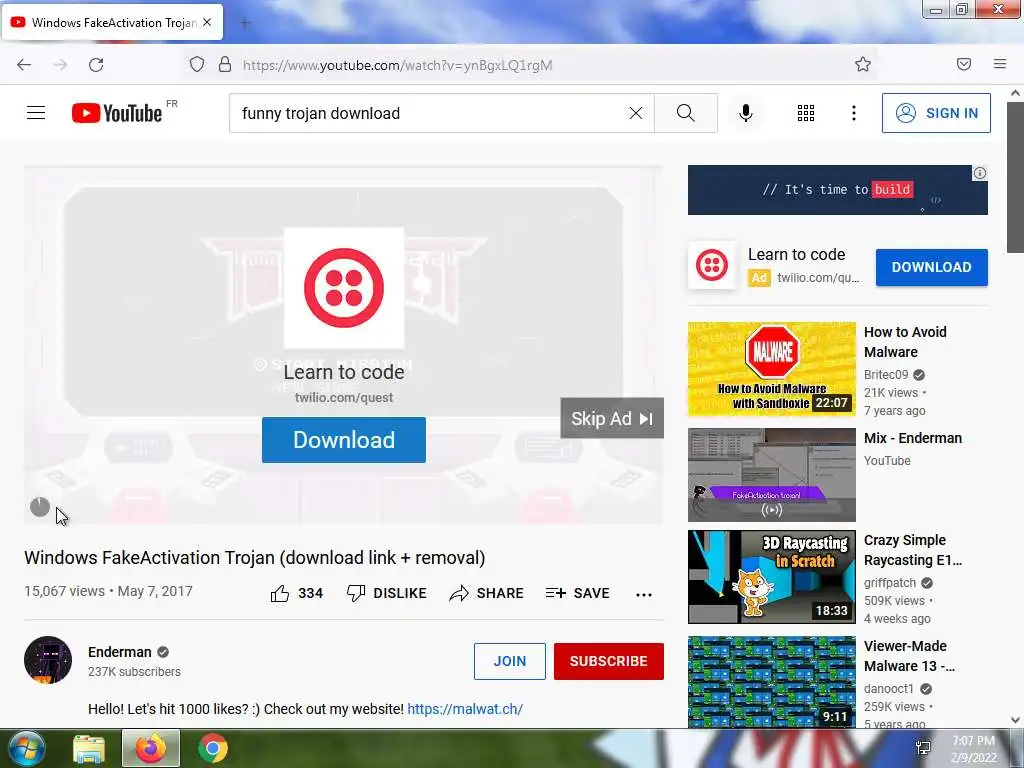The image size is (1024, 768).
Task: Open the Mix - Enderman playlist thumbnail
Action: click(771, 475)
